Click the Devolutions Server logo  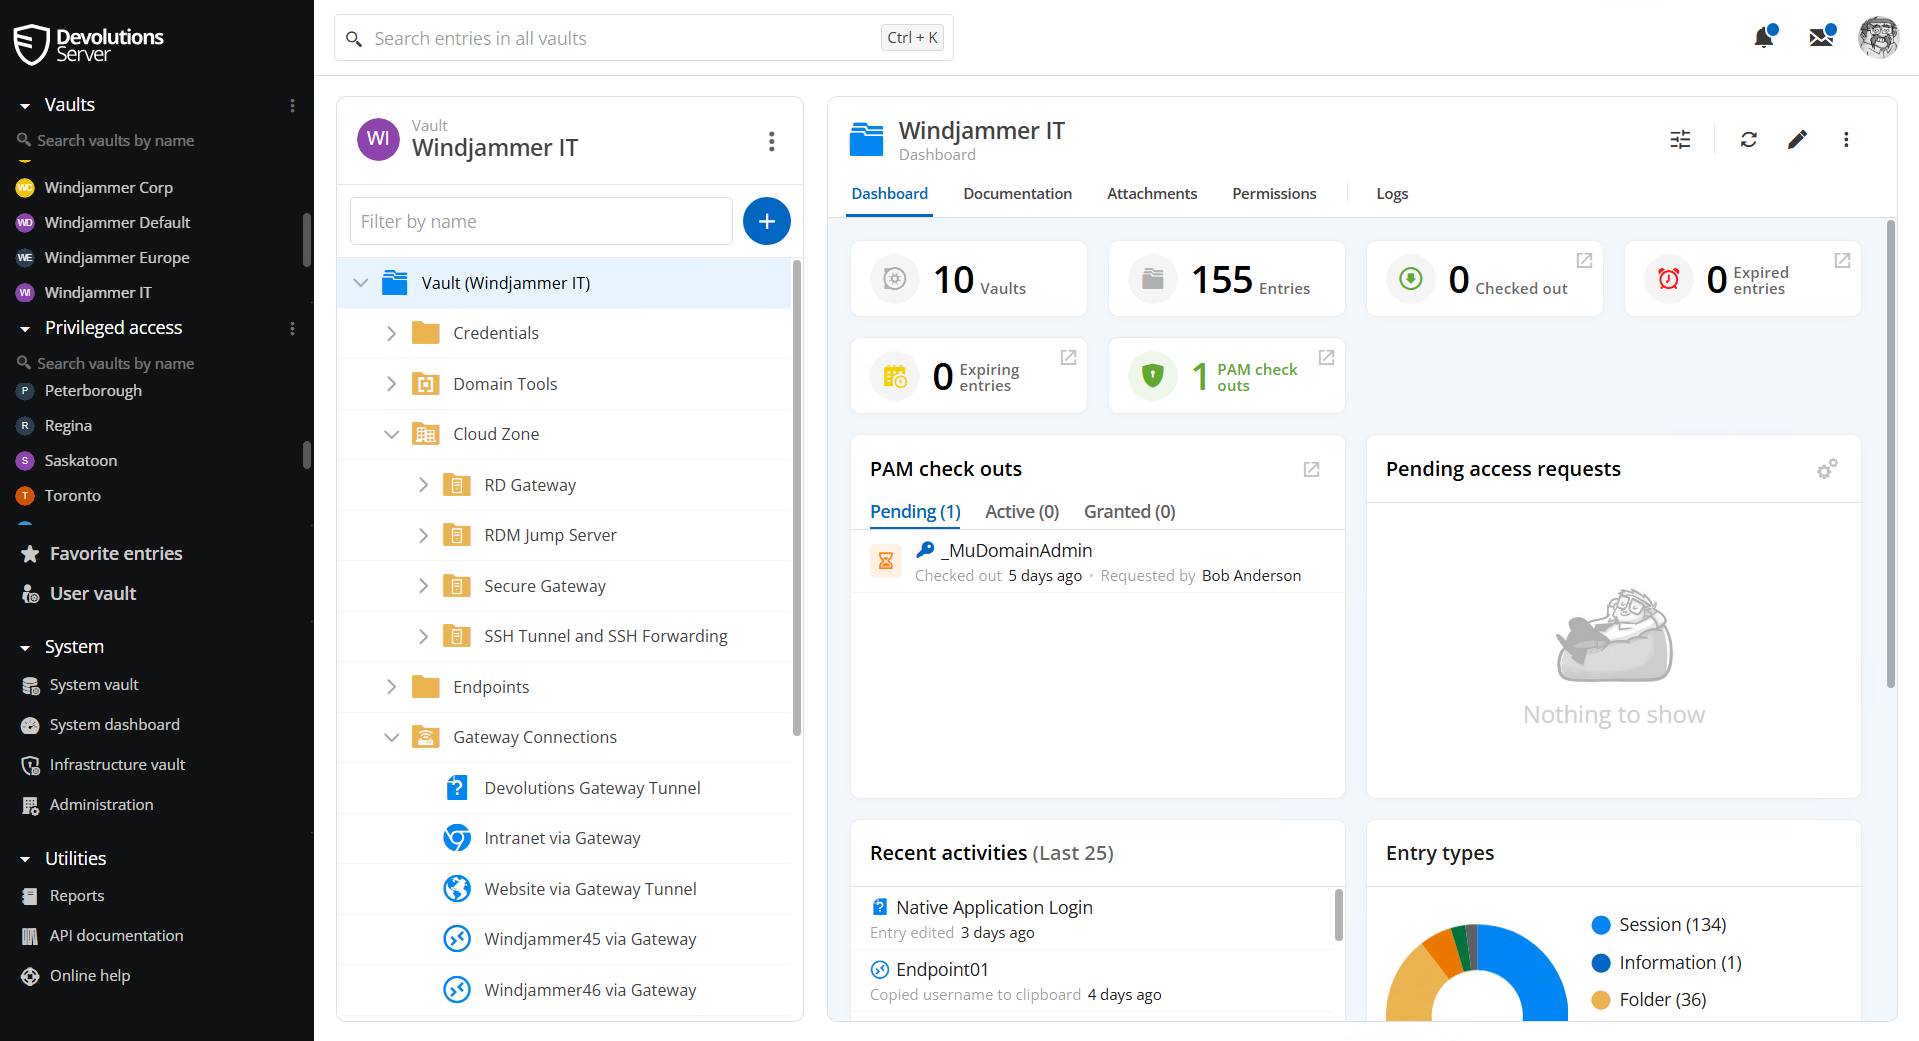click(x=89, y=44)
